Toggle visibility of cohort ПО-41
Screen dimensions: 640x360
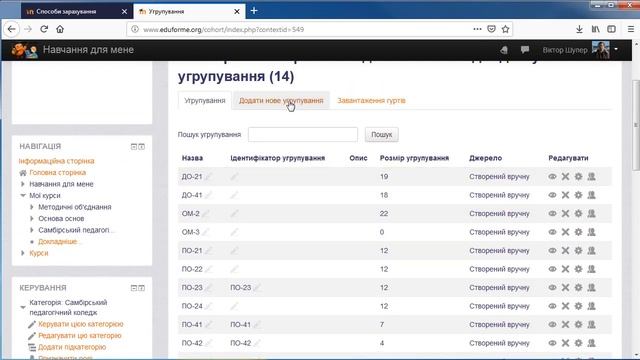552,324
